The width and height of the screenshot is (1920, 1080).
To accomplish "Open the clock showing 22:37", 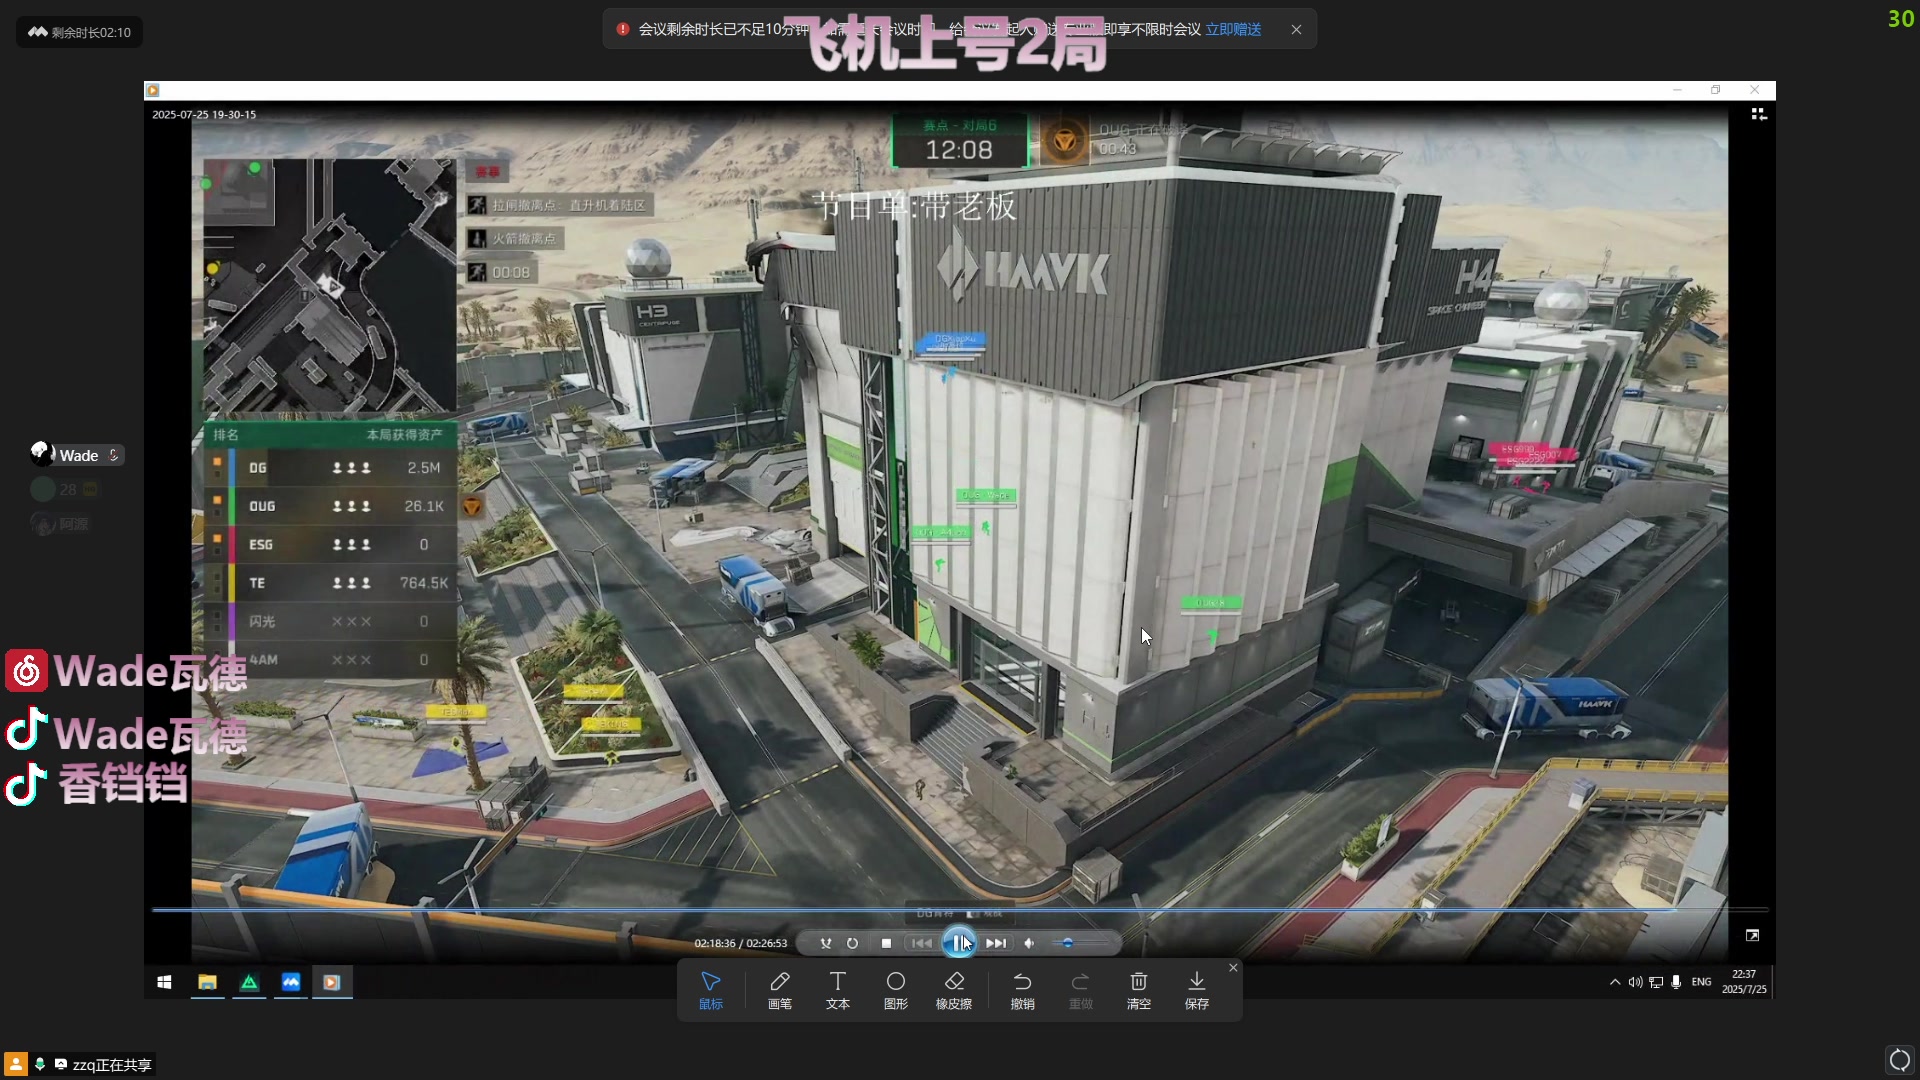I will [x=1744, y=981].
